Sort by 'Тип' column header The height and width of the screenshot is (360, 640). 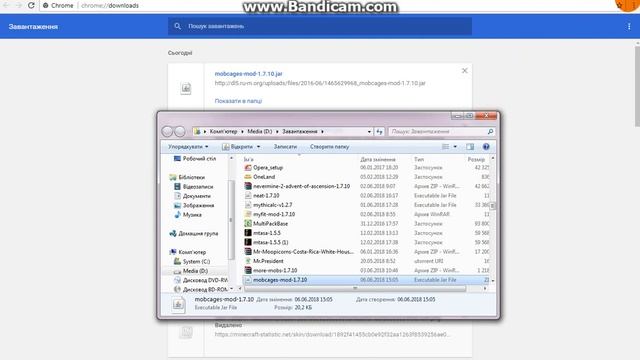pos(419,159)
